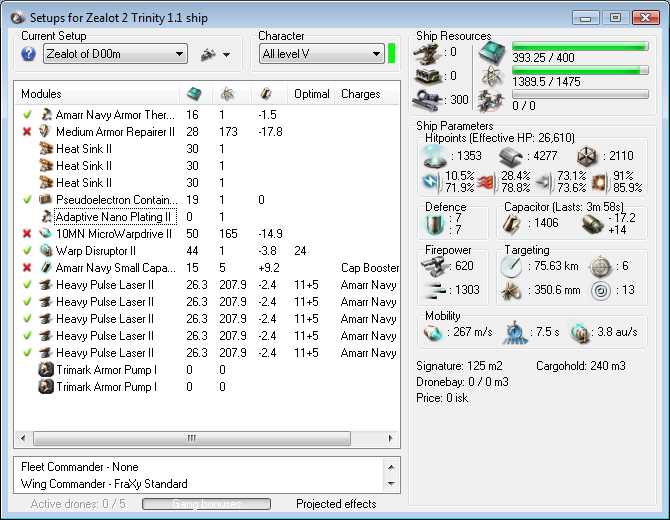Click the thermal resistance flame icon

(486, 183)
